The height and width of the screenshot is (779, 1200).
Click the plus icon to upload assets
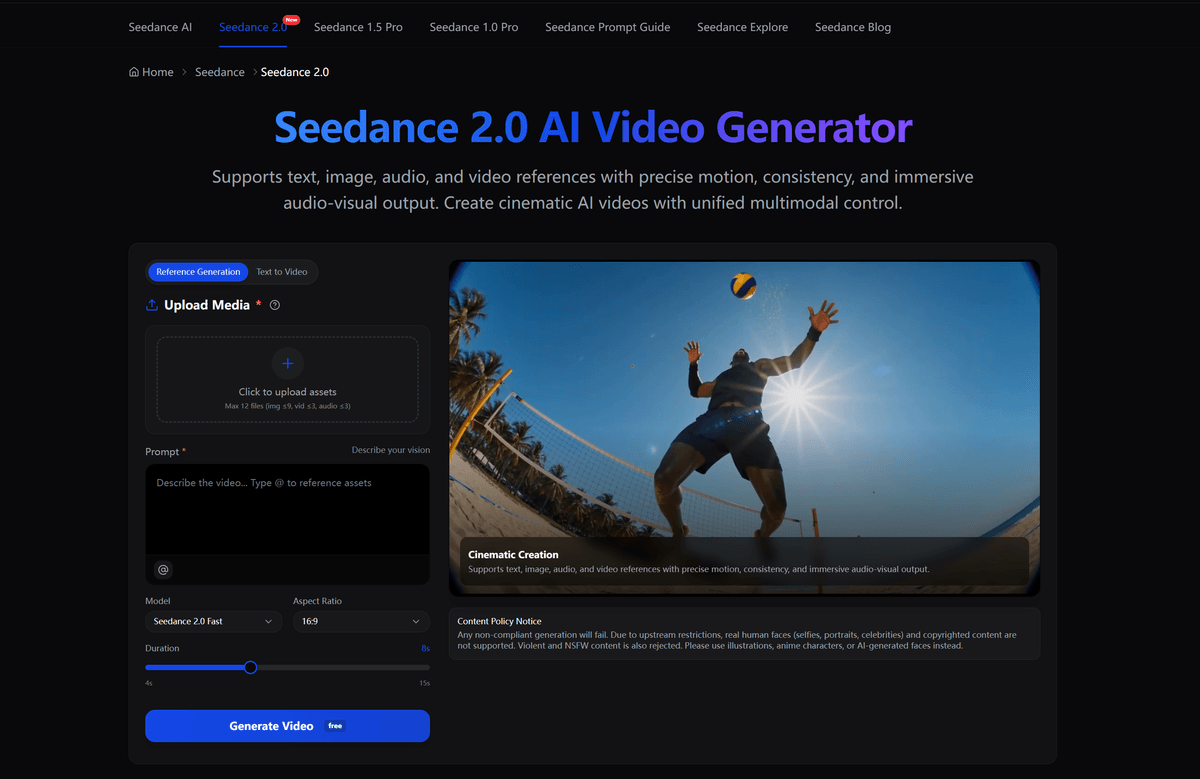(287, 363)
